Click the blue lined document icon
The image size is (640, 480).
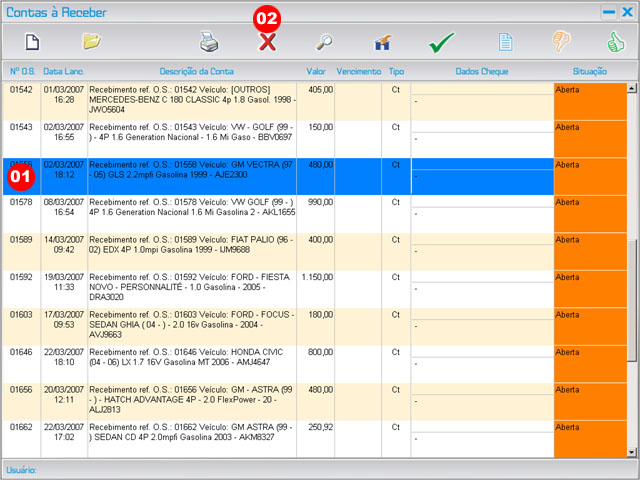coord(506,42)
